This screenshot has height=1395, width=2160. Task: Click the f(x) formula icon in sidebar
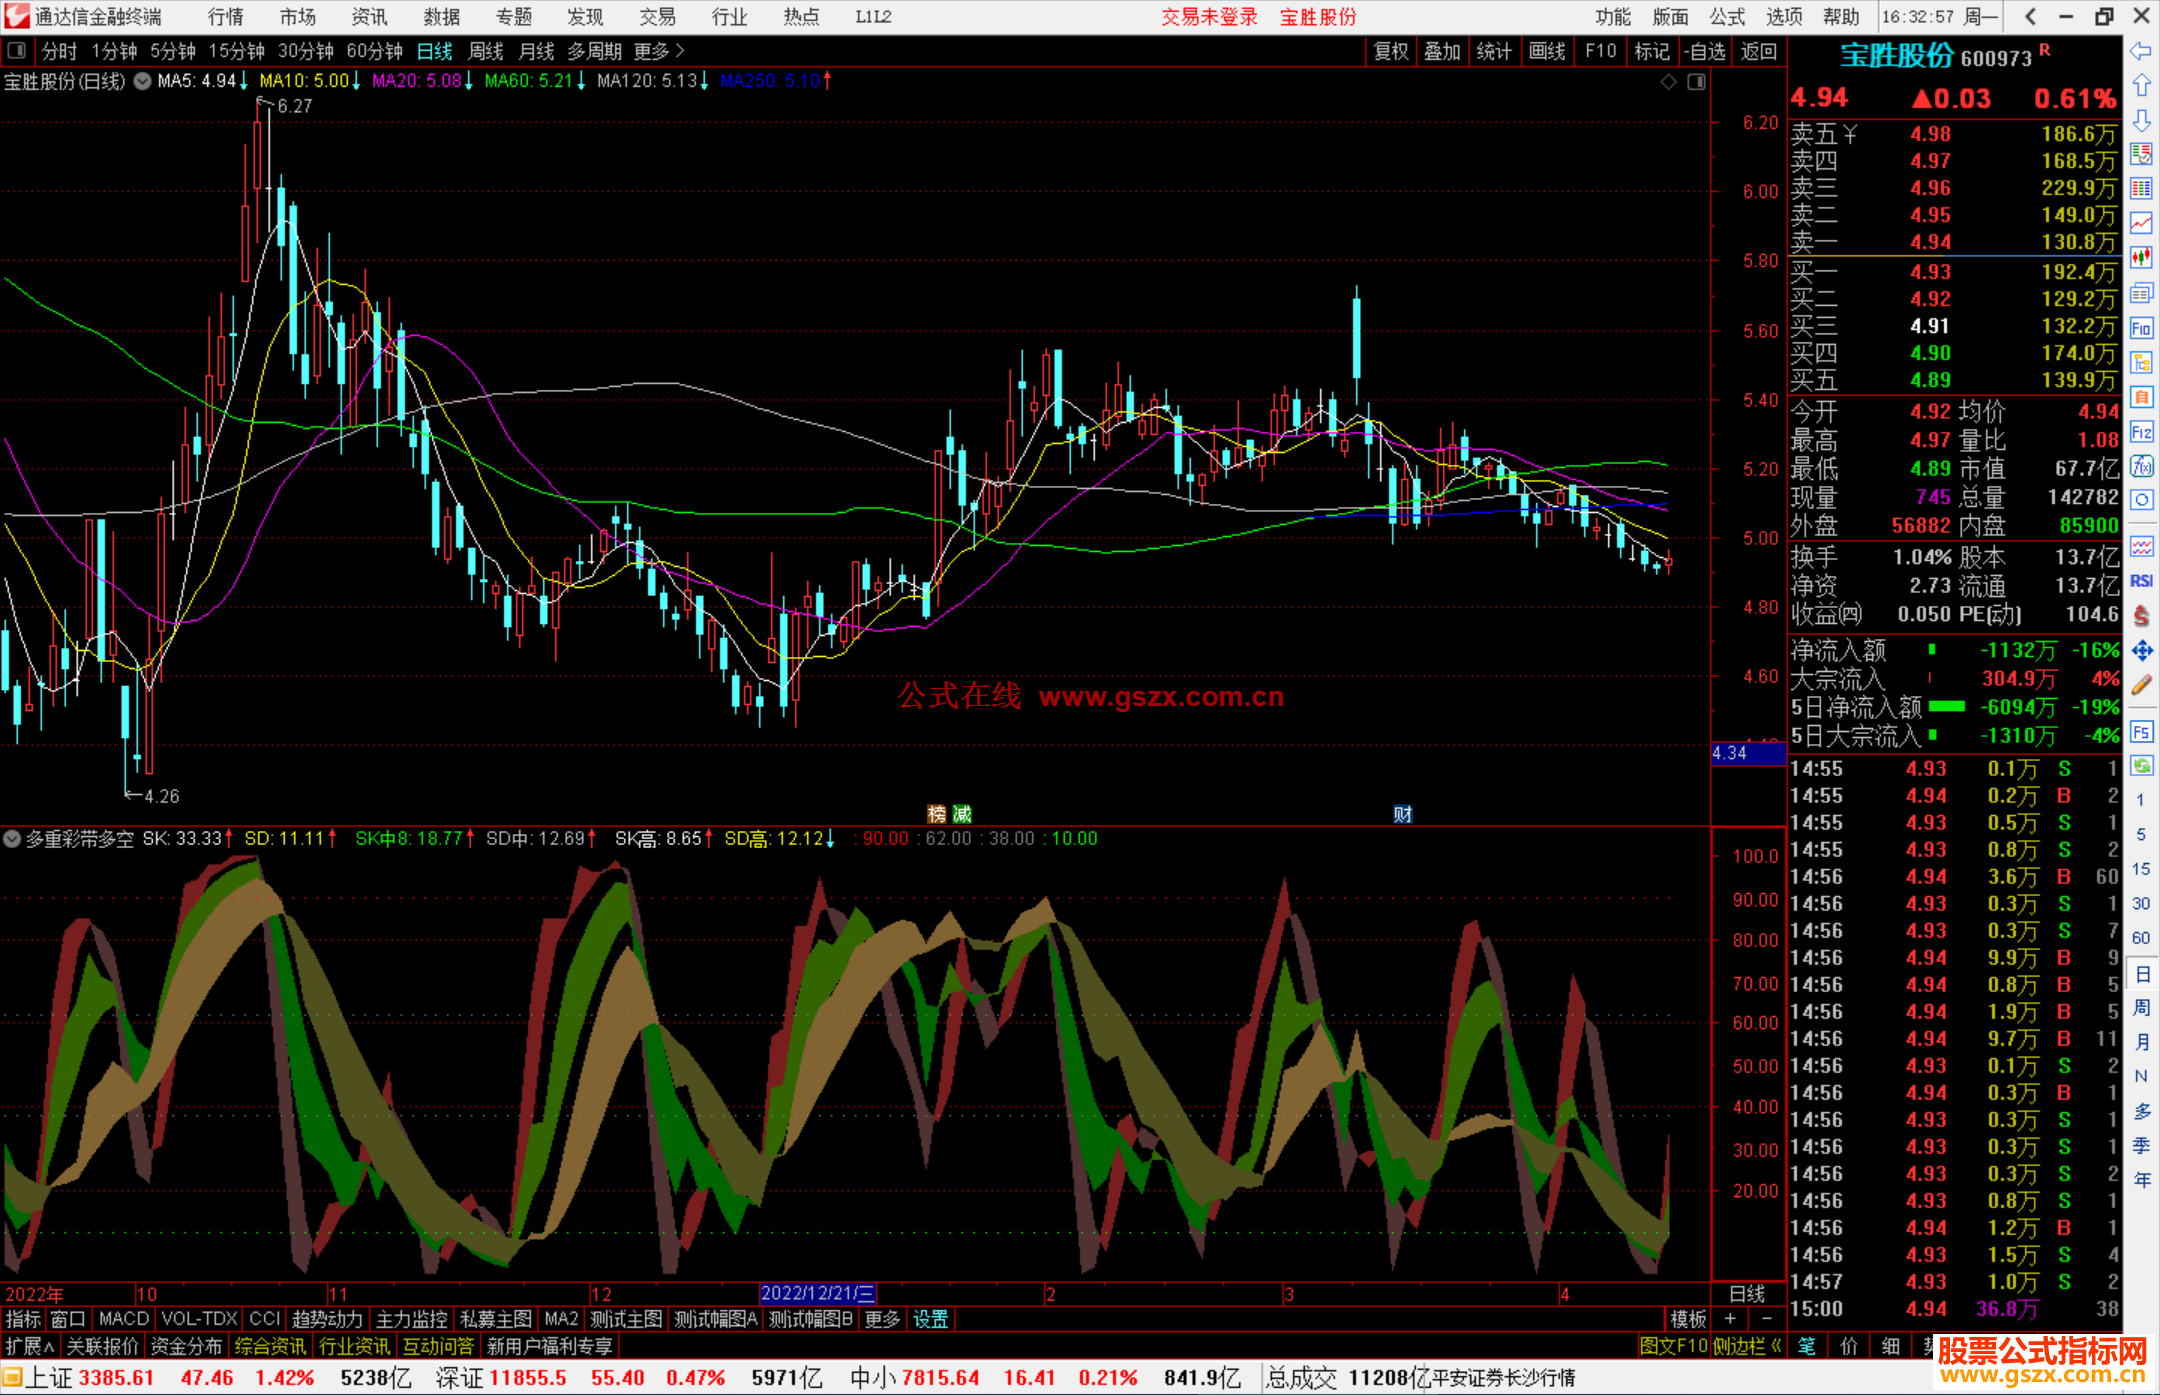click(x=2141, y=466)
